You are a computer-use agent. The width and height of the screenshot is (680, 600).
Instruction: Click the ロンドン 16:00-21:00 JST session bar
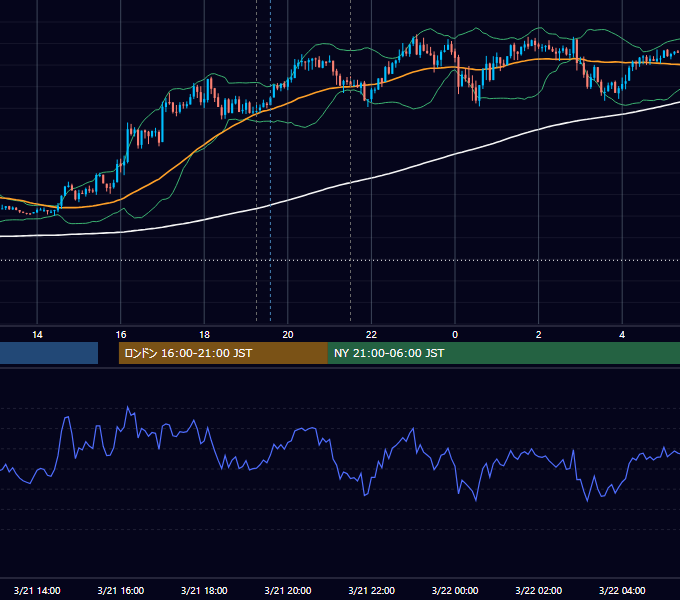(x=223, y=353)
